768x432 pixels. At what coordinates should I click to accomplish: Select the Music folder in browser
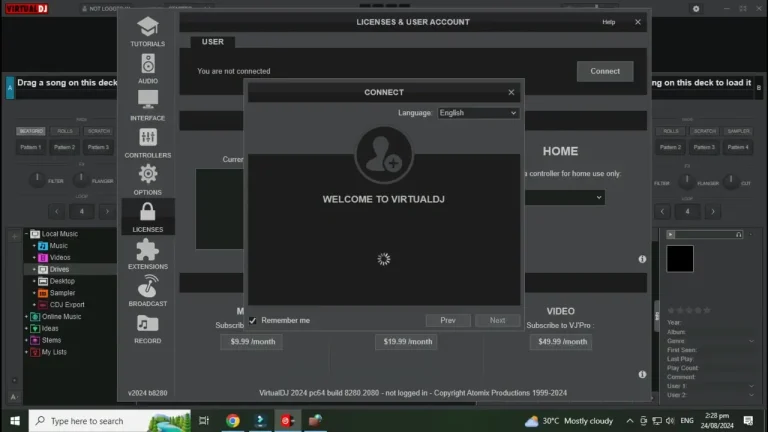tap(58, 246)
